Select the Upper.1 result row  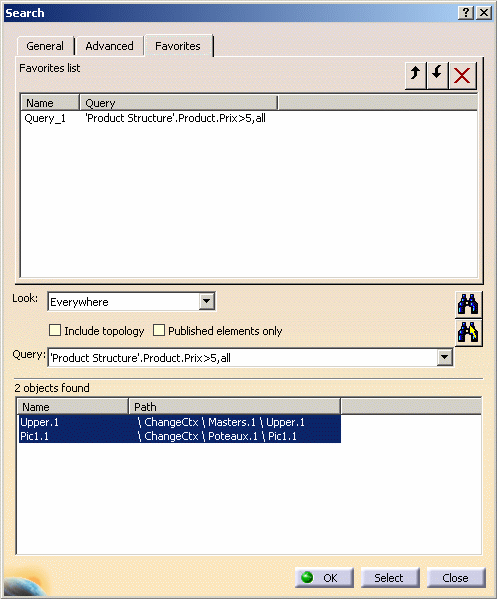tap(180, 422)
